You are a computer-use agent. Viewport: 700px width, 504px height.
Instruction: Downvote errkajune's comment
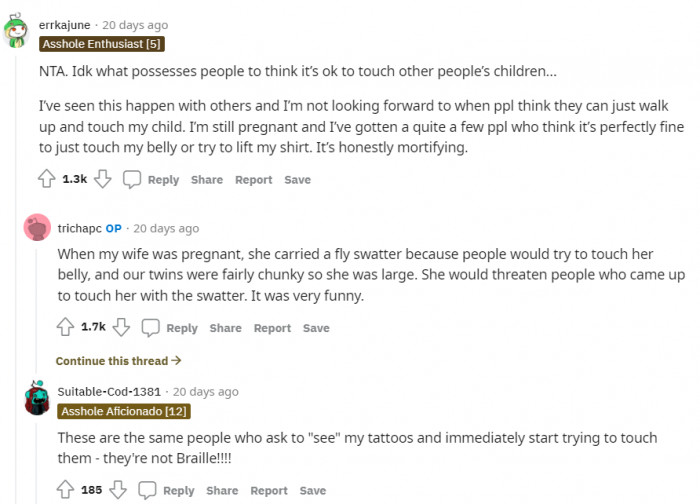click(x=102, y=179)
